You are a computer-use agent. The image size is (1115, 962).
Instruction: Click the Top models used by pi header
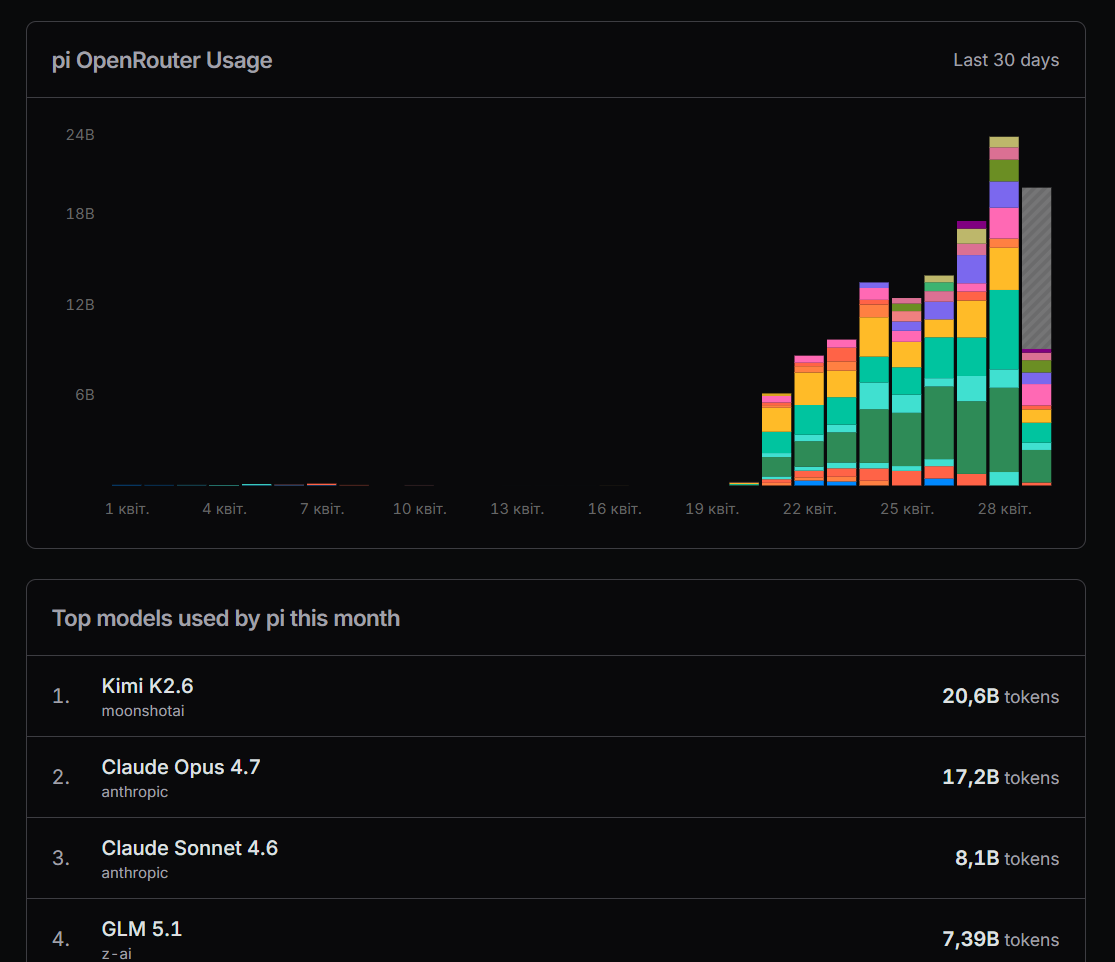point(225,618)
